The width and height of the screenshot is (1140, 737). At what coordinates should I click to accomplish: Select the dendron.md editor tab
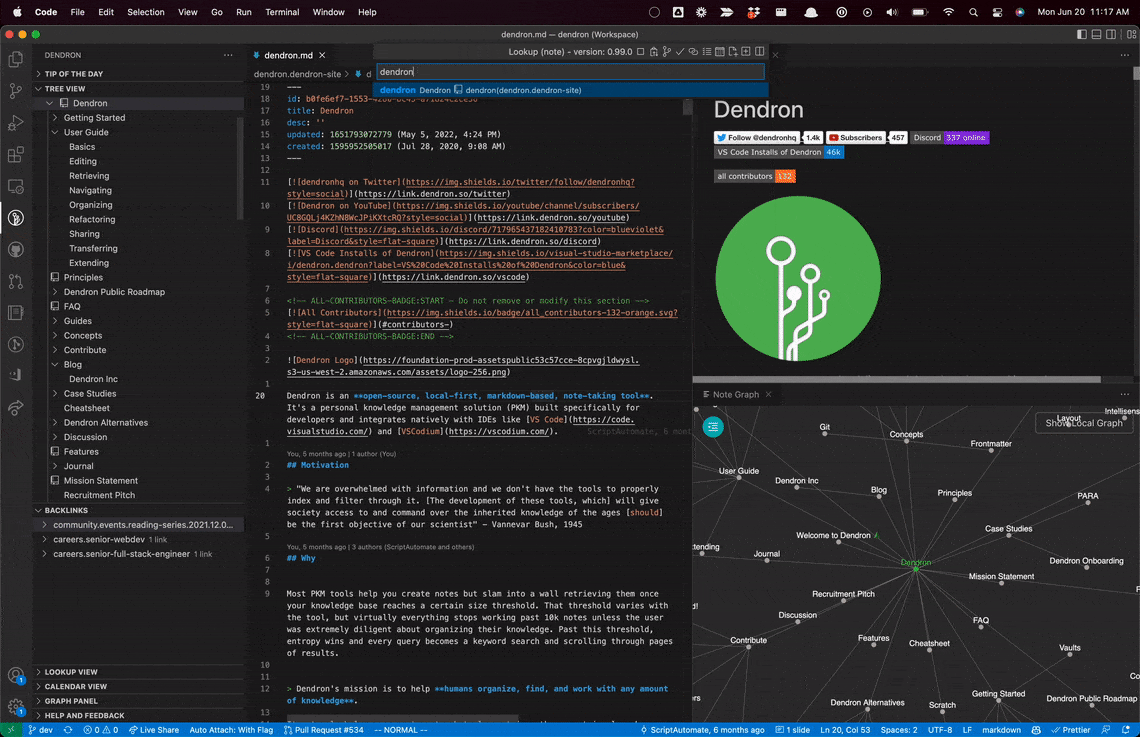pyautogui.click(x=289, y=55)
